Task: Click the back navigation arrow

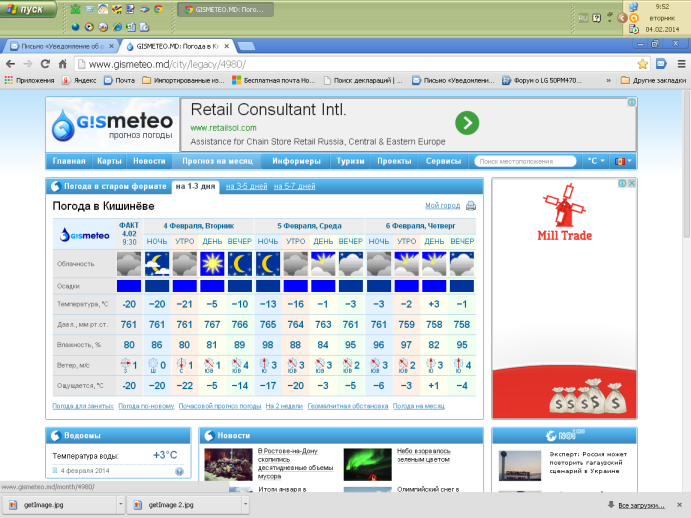Action: pos(11,64)
